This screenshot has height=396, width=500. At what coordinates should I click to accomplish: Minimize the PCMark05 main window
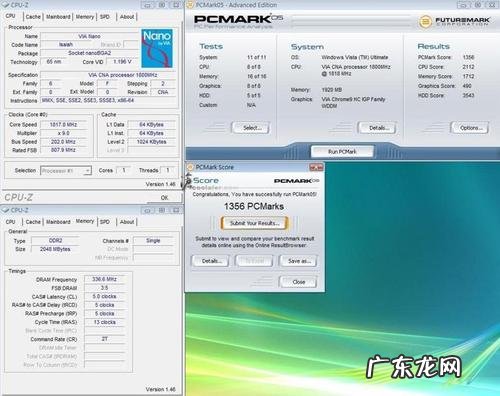pyautogui.click(x=463, y=5)
